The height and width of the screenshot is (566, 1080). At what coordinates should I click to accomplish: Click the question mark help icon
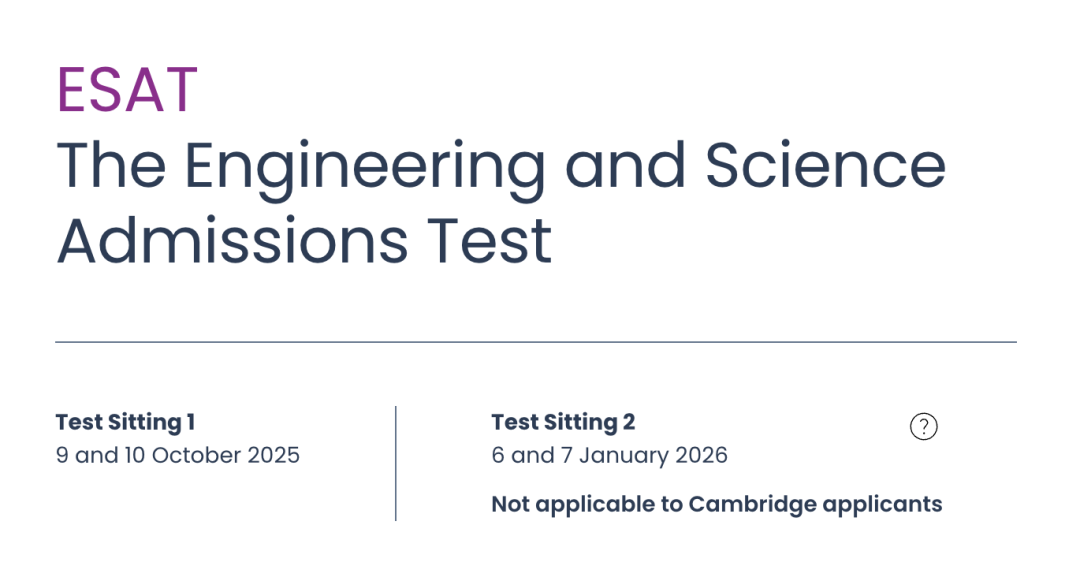[924, 427]
